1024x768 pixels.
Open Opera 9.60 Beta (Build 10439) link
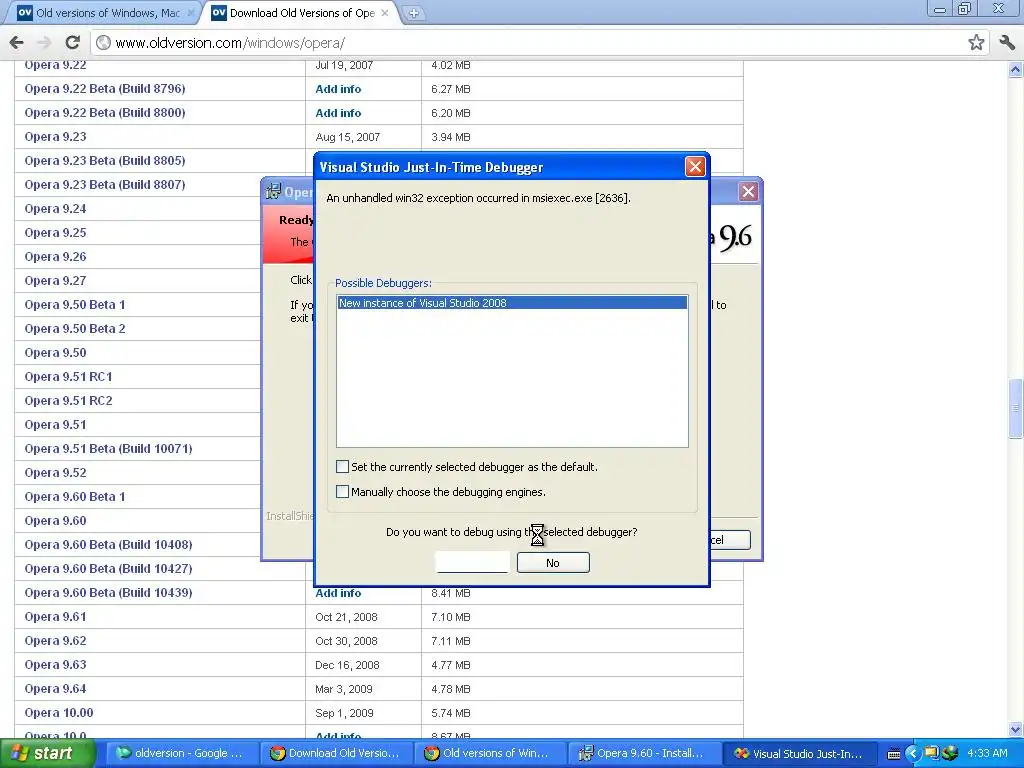click(x=108, y=593)
